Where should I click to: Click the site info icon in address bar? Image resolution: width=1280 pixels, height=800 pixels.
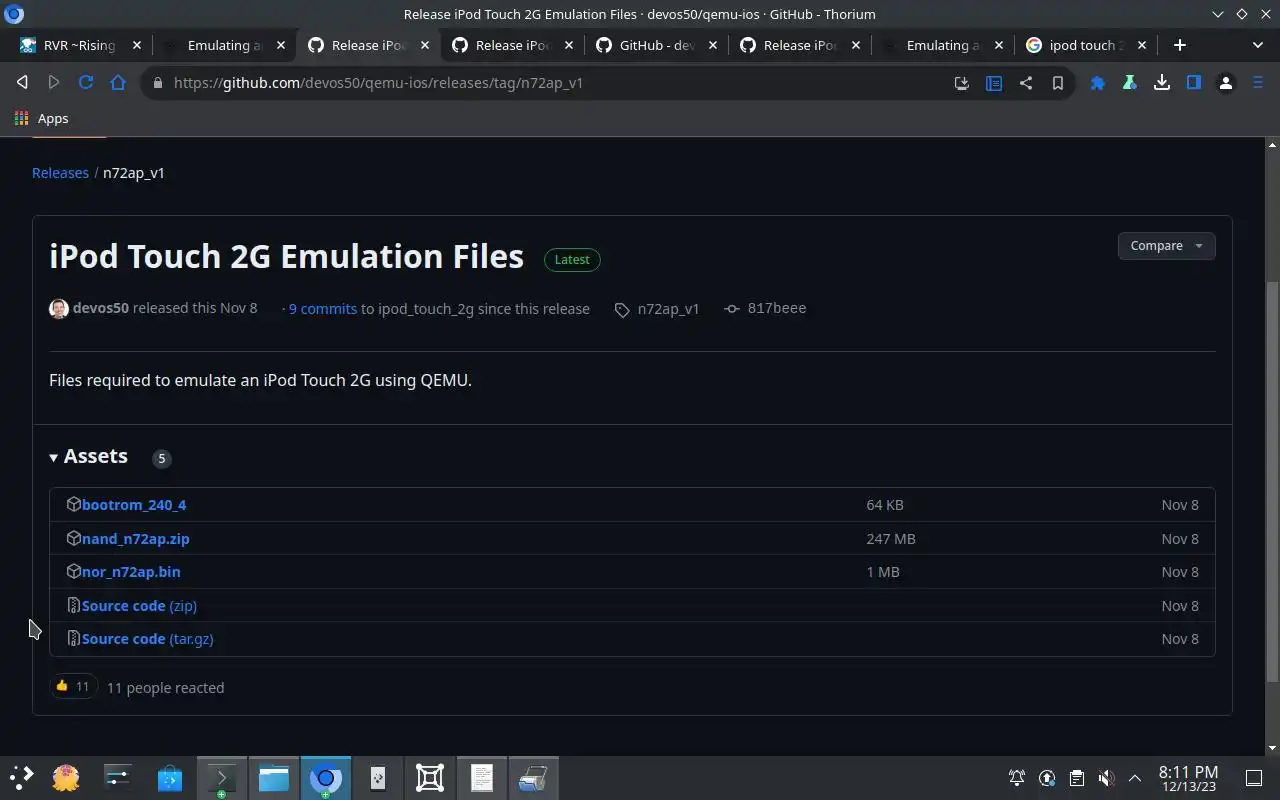pos(157,83)
